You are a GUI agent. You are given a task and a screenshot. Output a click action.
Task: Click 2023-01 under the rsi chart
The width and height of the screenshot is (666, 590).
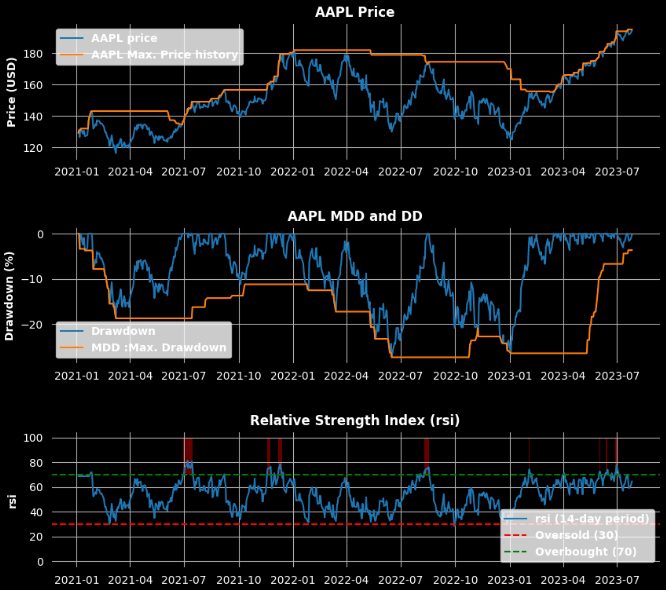pos(510,580)
